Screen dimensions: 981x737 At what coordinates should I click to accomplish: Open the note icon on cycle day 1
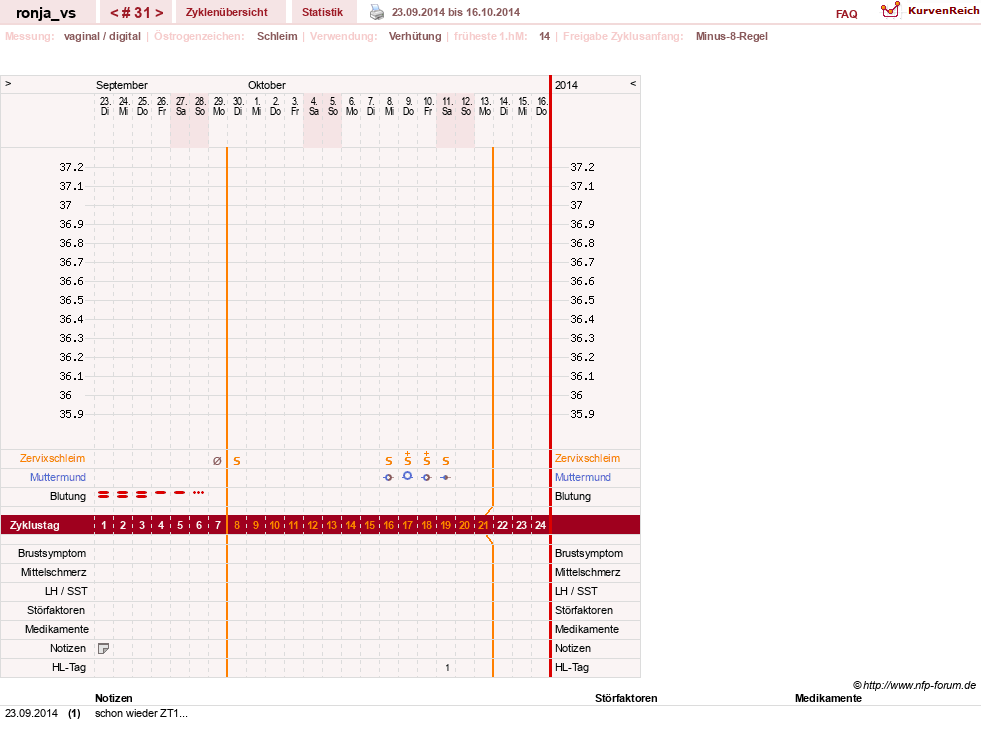tap(104, 649)
